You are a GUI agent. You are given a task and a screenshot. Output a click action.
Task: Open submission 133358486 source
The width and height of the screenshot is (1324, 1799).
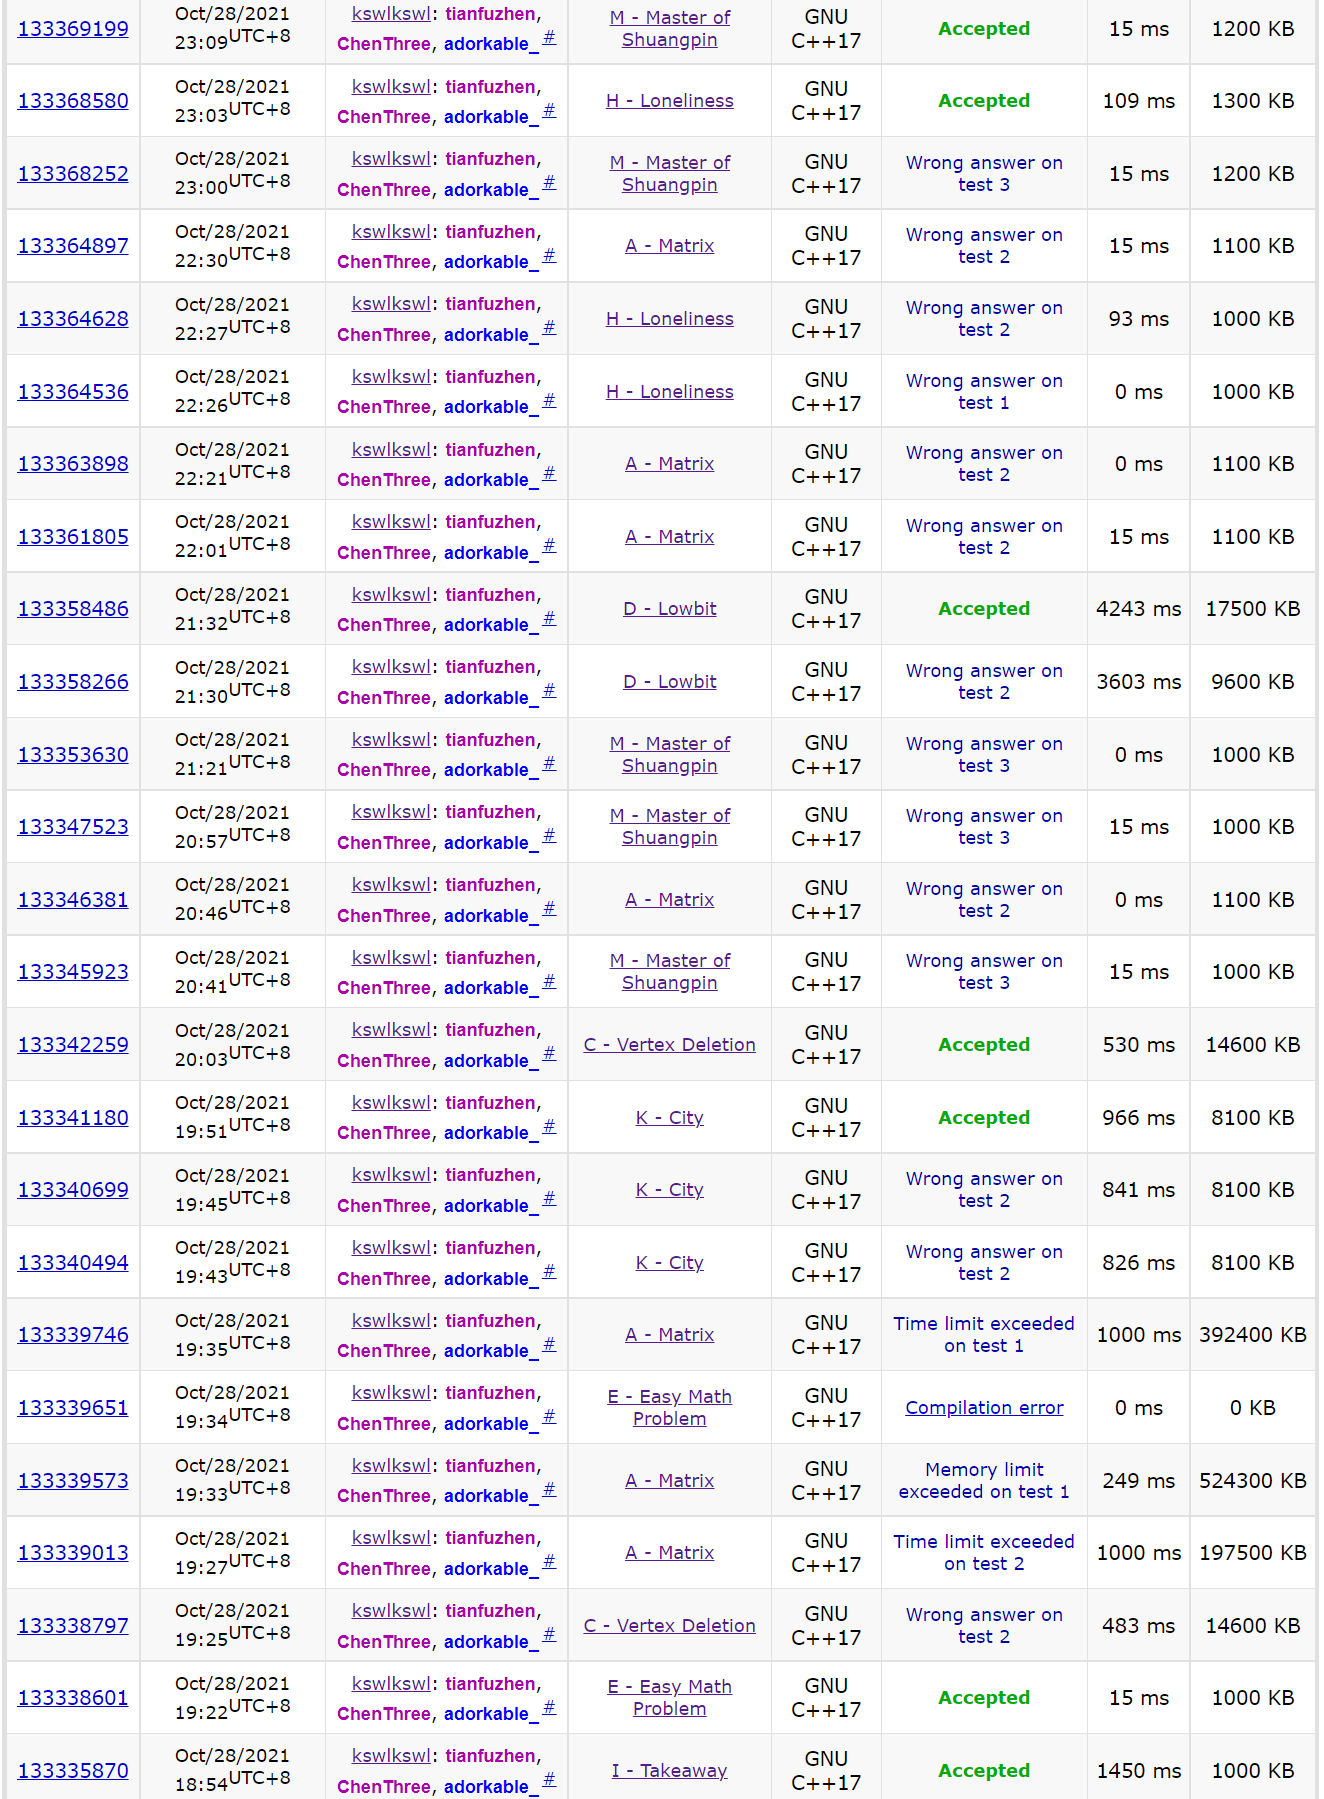pyautogui.click(x=73, y=609)
